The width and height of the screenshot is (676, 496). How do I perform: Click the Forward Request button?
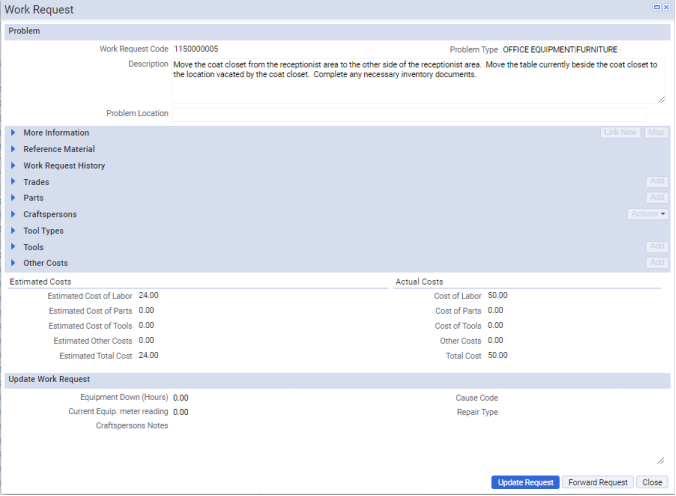598,482
